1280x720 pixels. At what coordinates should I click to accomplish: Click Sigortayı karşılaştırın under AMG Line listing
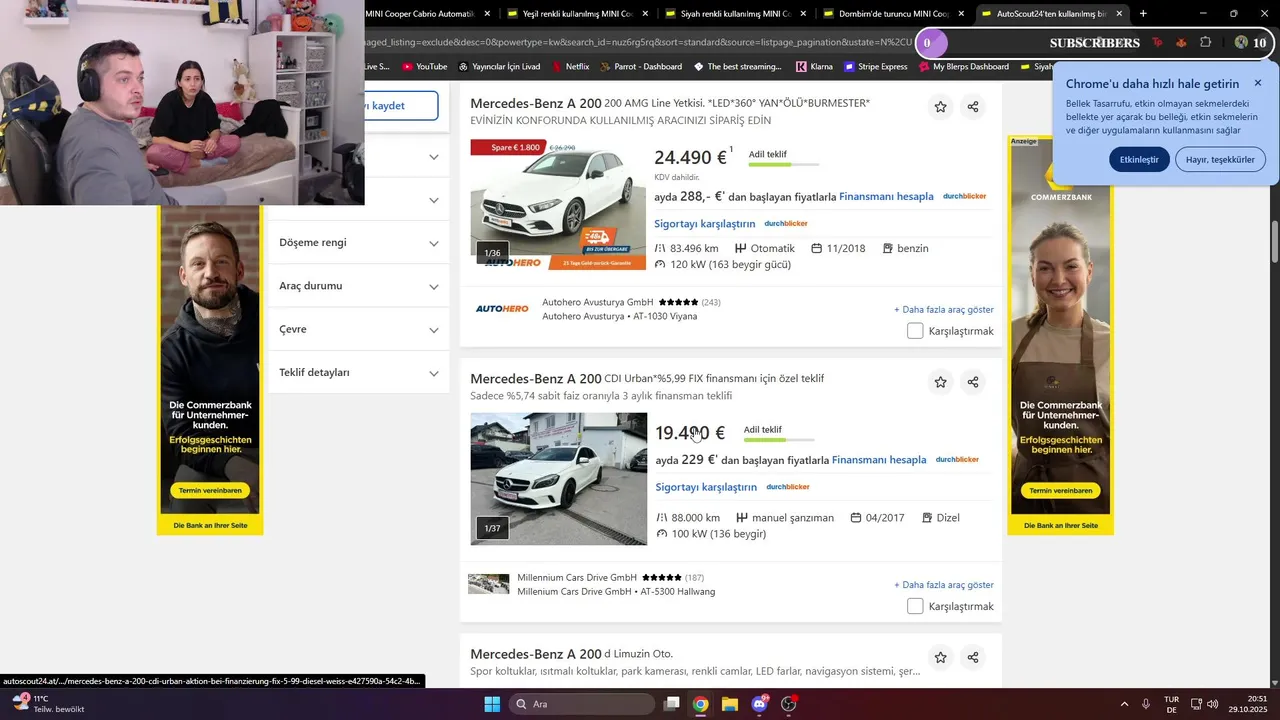click(x=705, y=224)
